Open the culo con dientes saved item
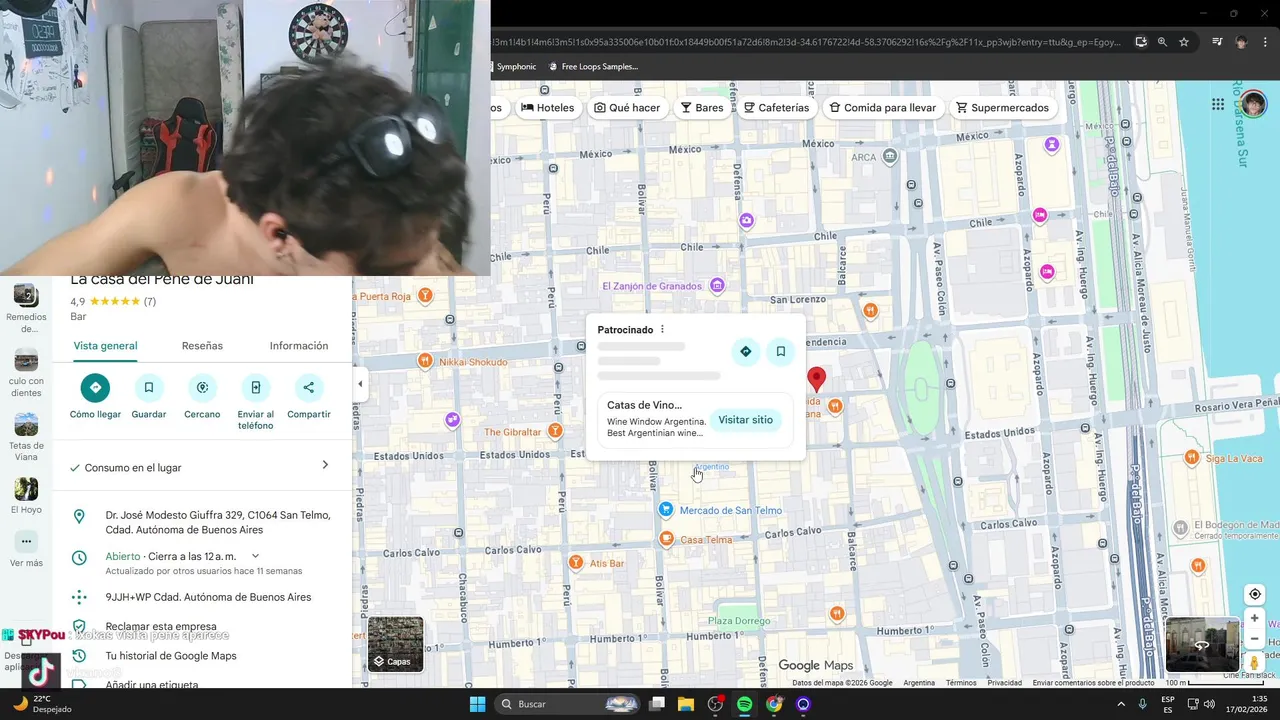Image resolution: width=1280 pixels, height=720 pixels. tap(26, 373)
